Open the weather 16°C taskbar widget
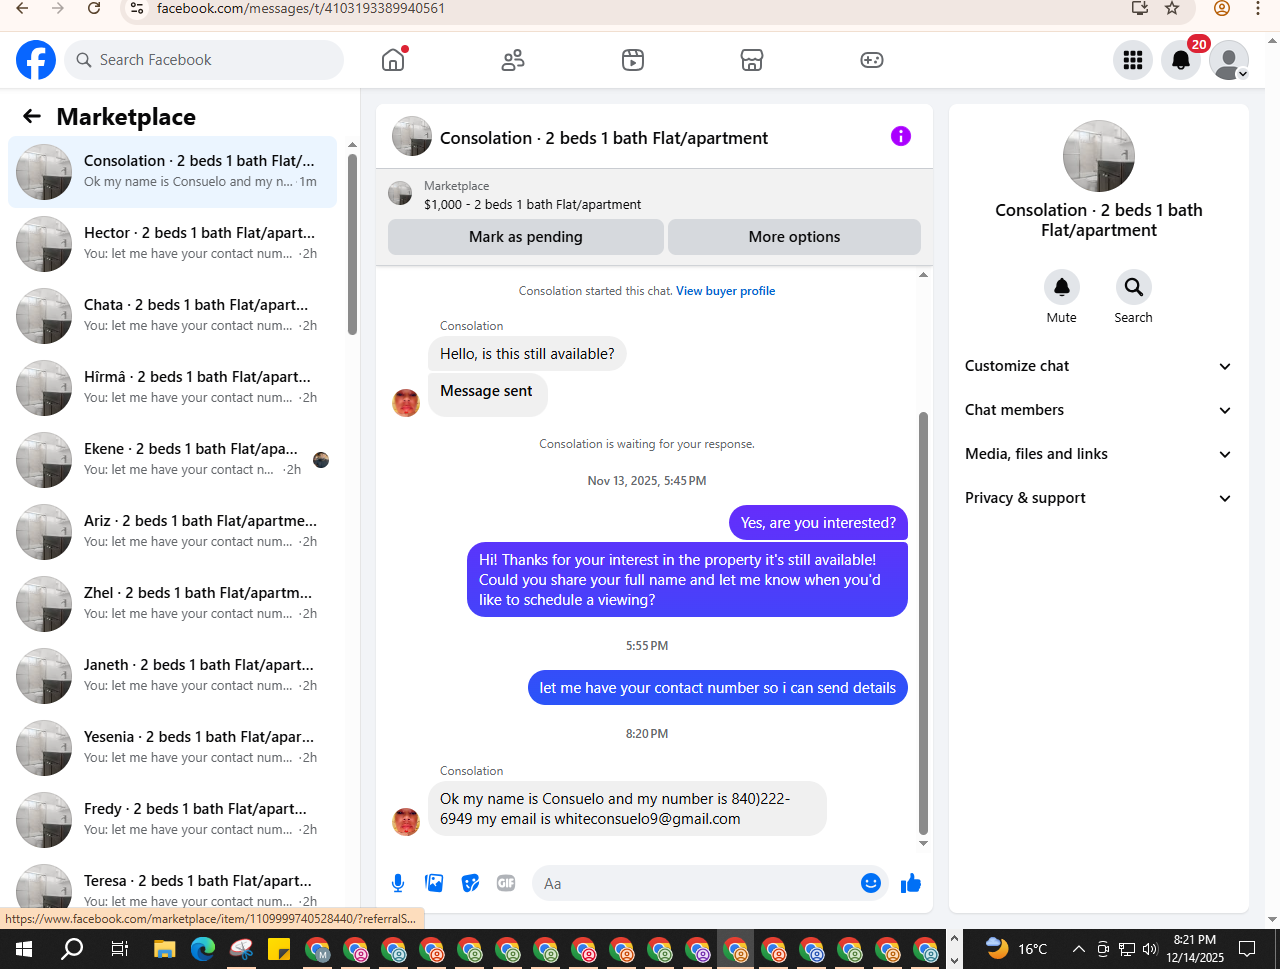1280x969 pixels. click(x=1016, y=948)
